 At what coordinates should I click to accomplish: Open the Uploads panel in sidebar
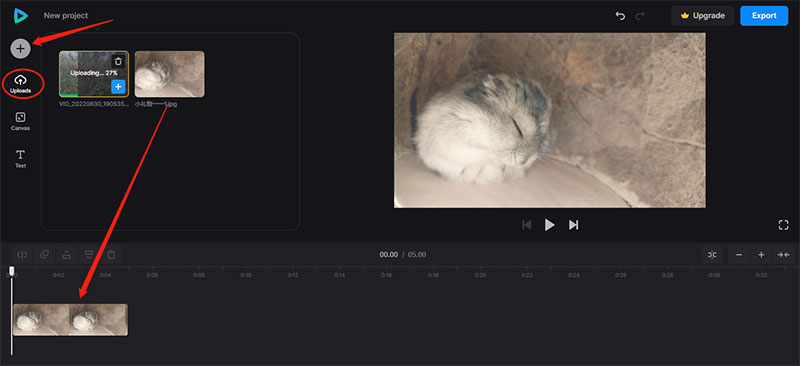[21, 84]
